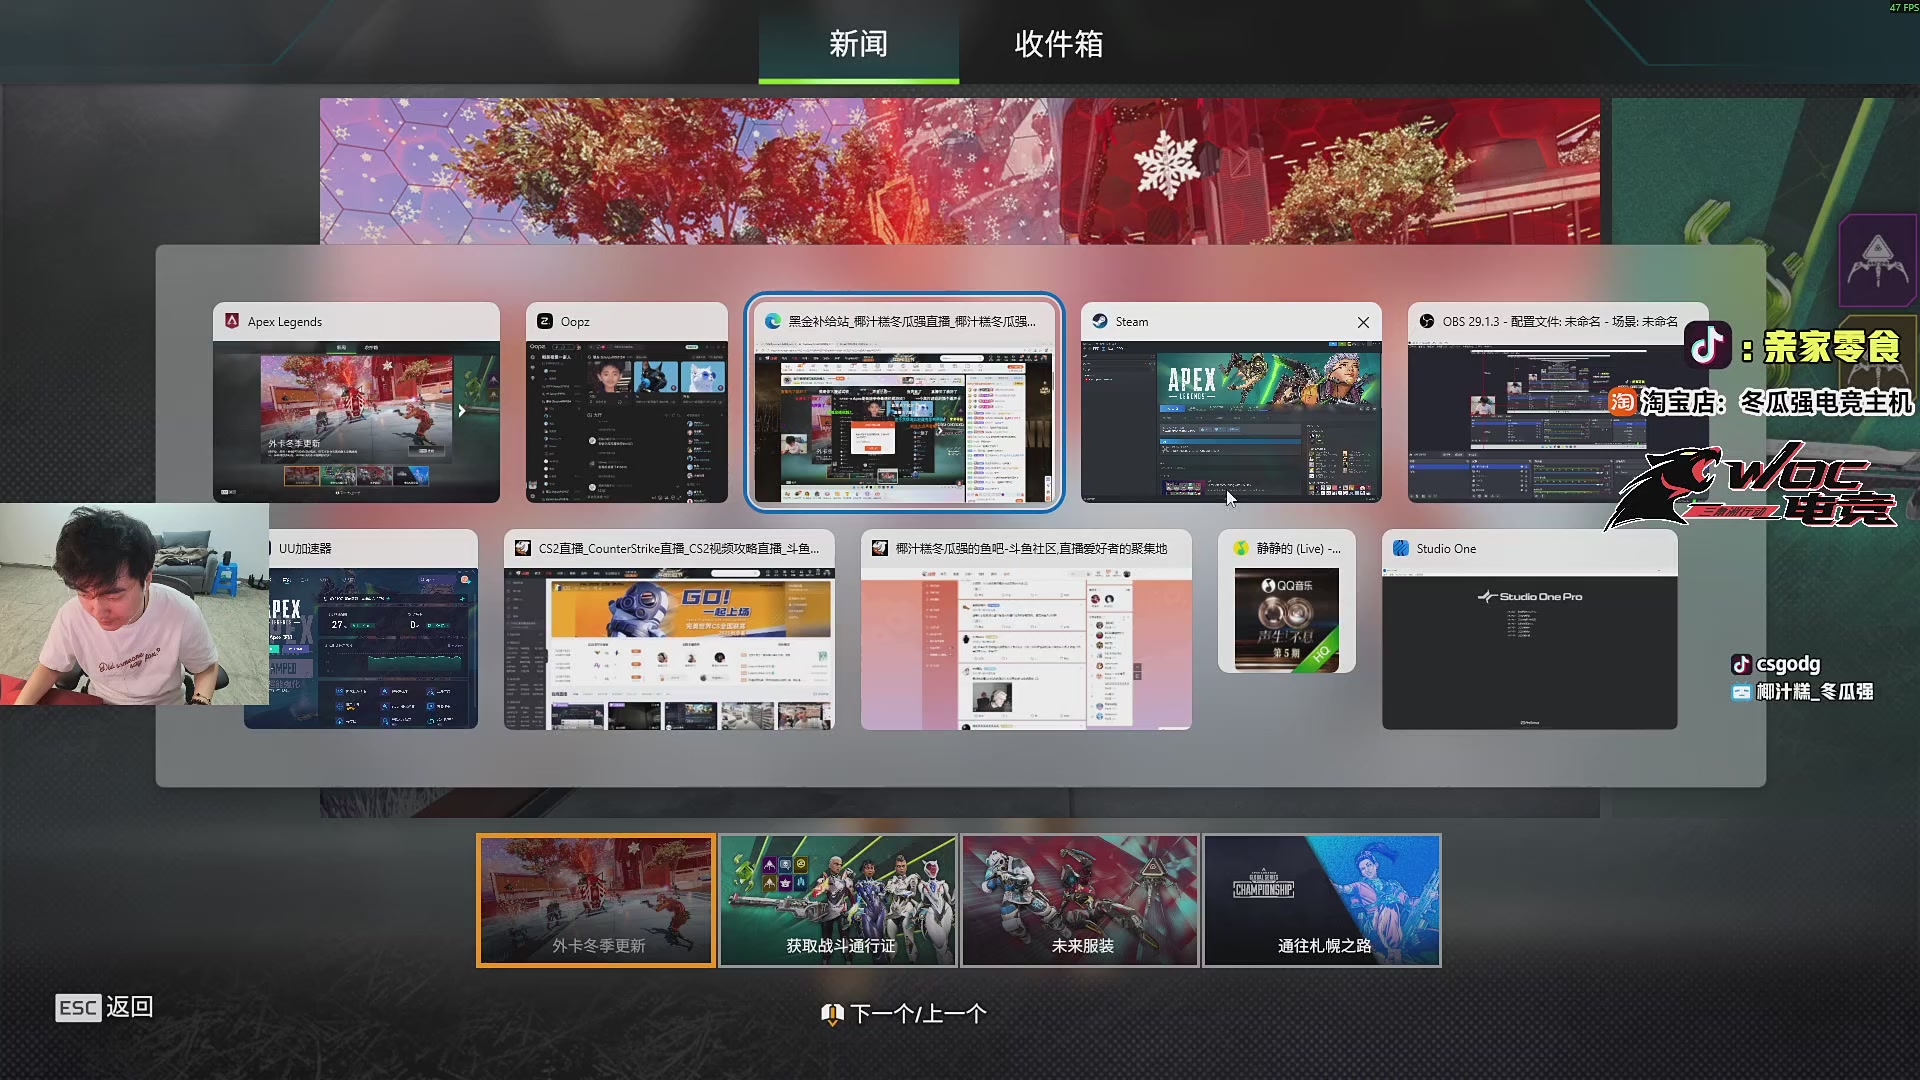Switch to 收件箱 tab
This screenshot has height=1080, width=1920.
(x=1058, y=44)
